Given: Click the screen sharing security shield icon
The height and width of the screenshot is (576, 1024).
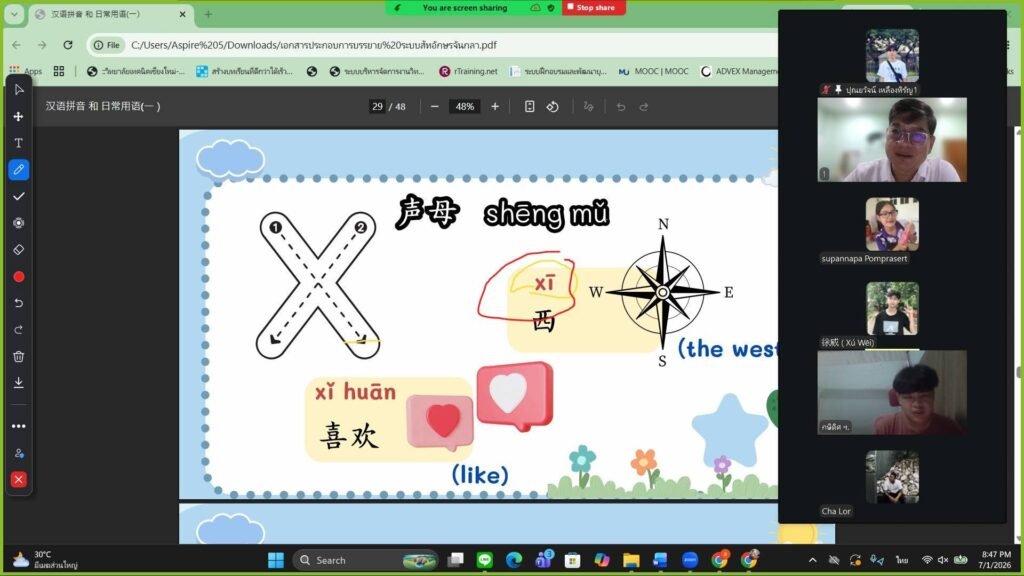Looking at the screenshot, I should tap(551, 8).
